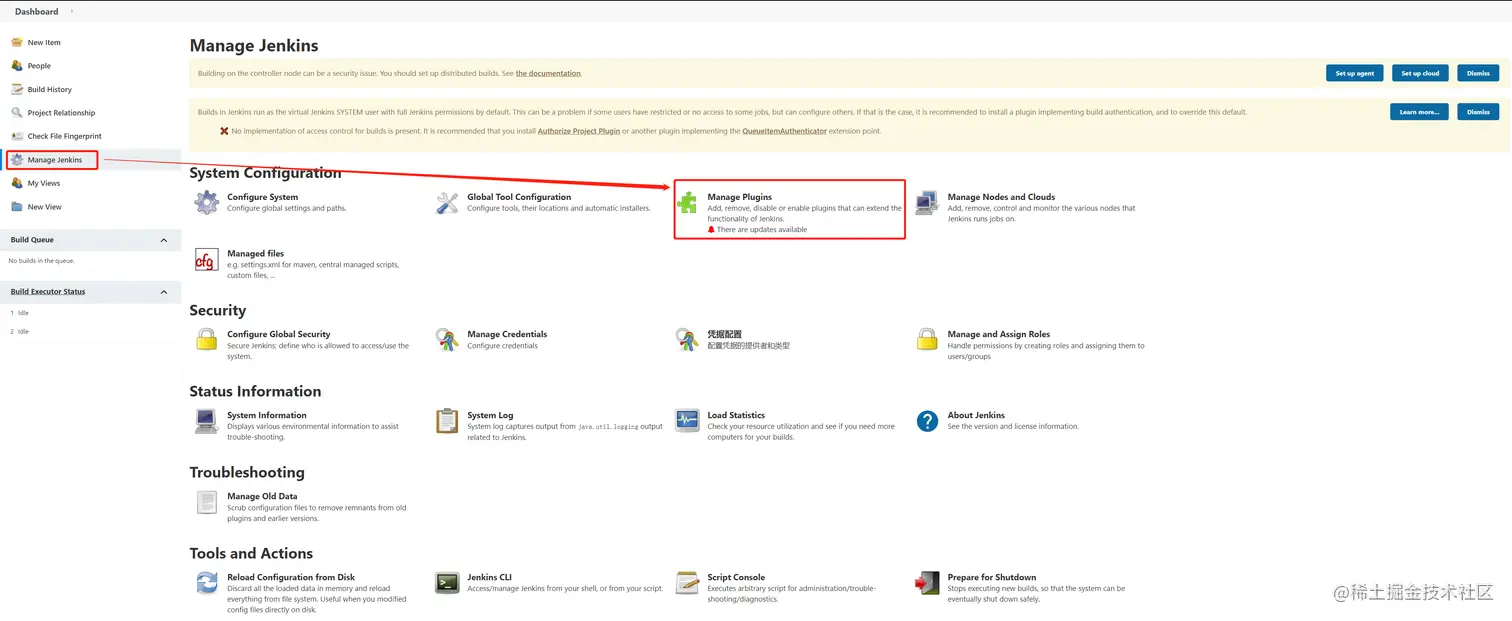Click the Managed files cfg icon
Viewport: 1512px width, 621px height.
pyautogui.click(x=207, y=260)
